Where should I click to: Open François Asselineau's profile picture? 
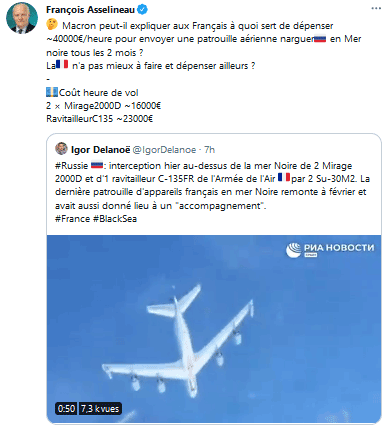[x=21, y=18]
